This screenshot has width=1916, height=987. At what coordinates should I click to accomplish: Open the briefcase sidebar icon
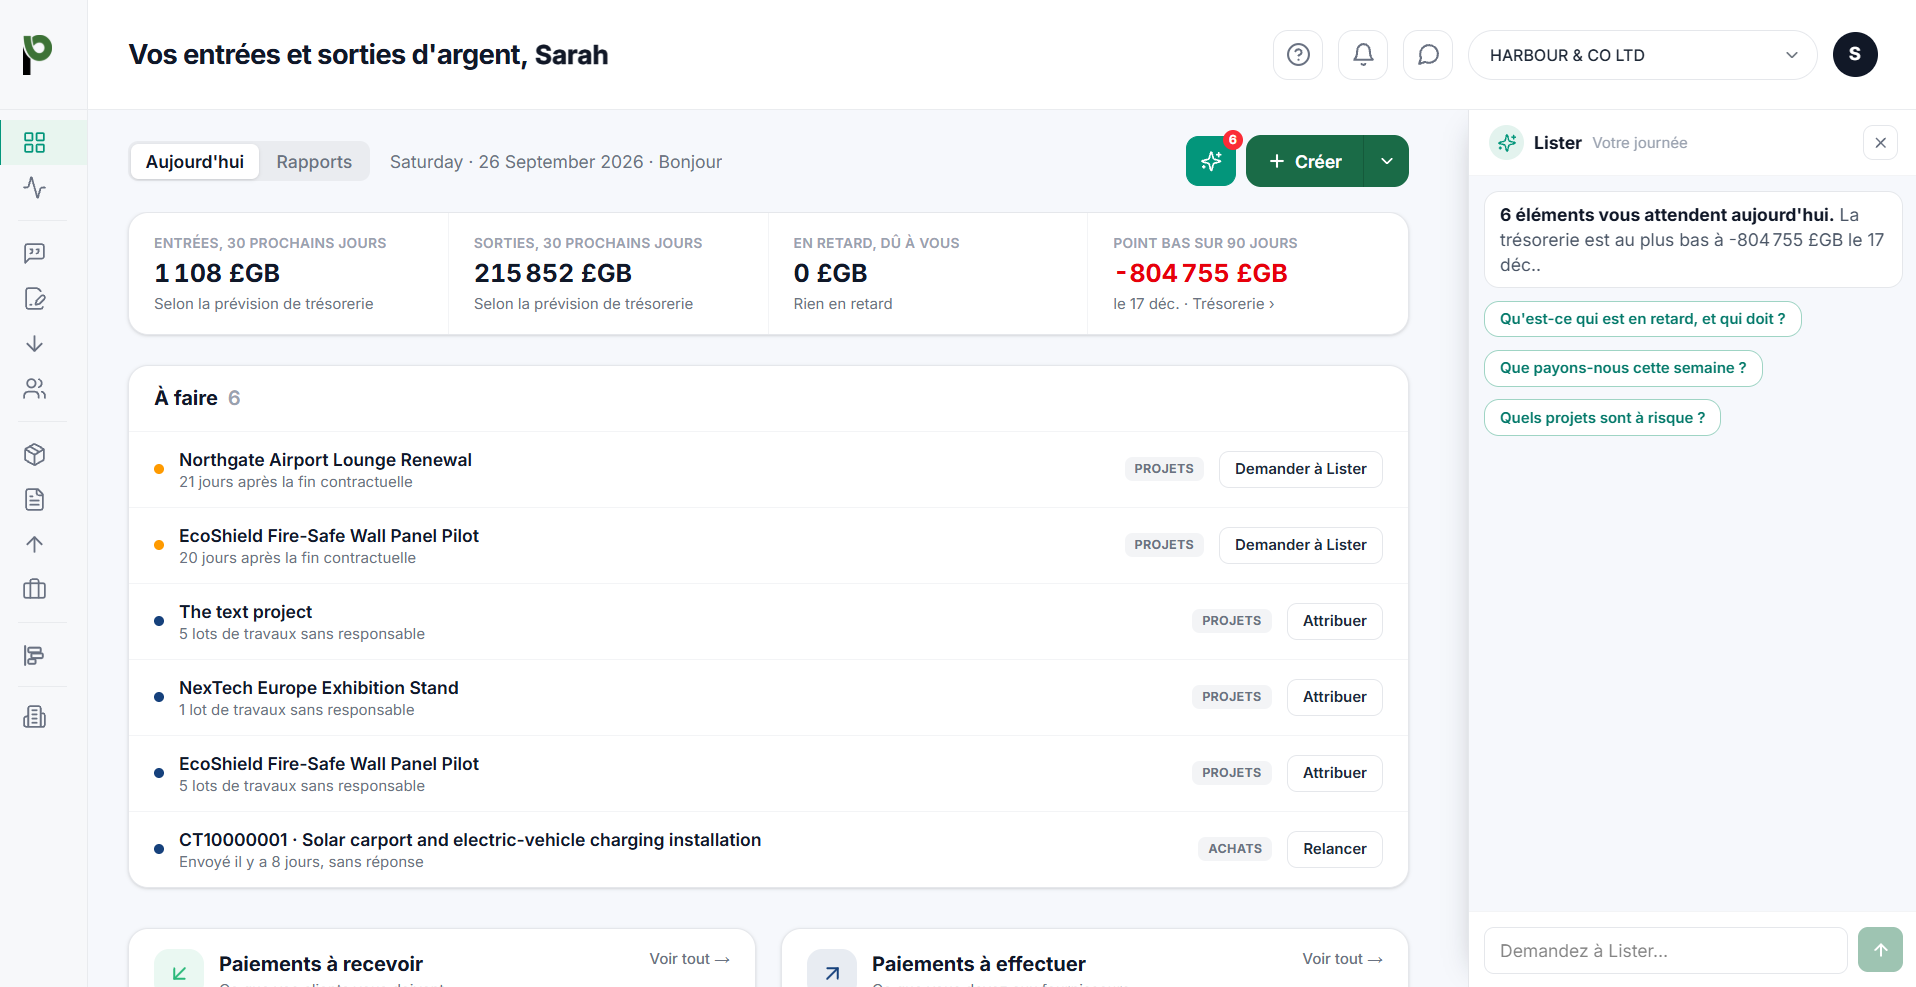35,589
